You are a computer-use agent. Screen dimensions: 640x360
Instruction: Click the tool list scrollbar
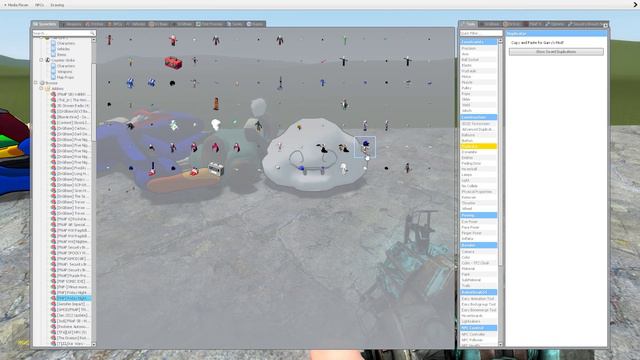500,155
